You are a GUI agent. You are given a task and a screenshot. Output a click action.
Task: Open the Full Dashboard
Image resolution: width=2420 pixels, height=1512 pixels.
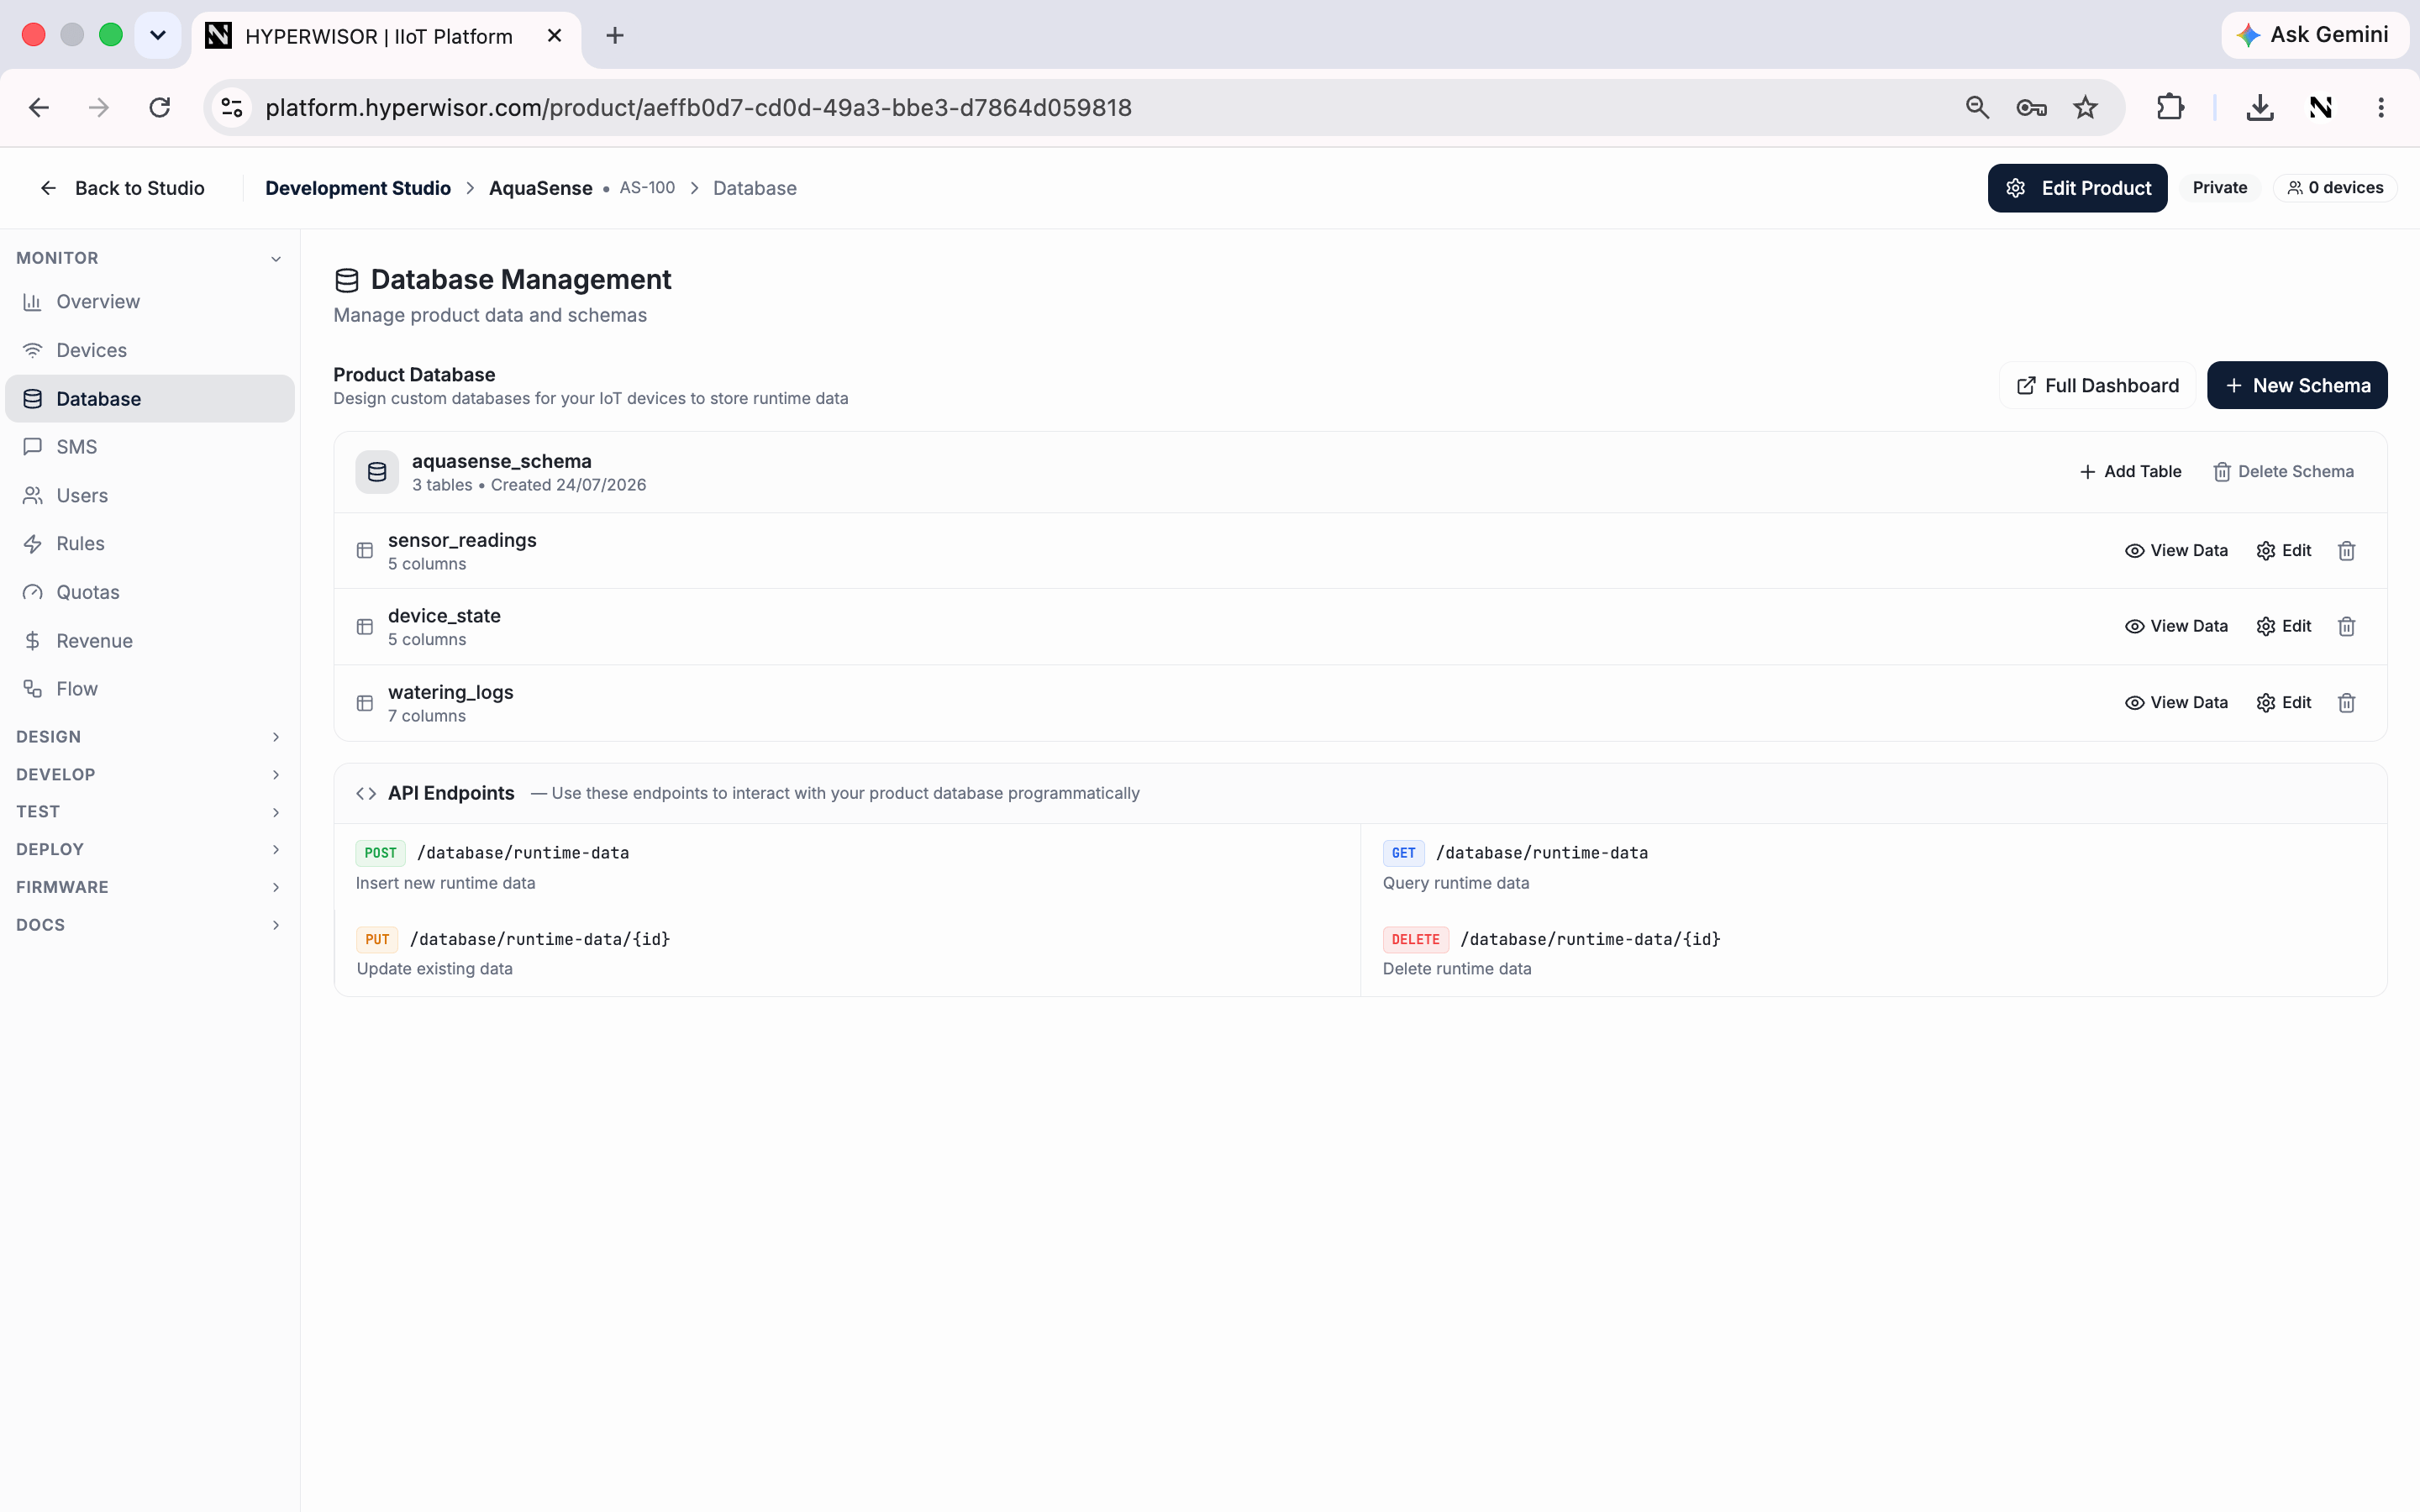2097,386
